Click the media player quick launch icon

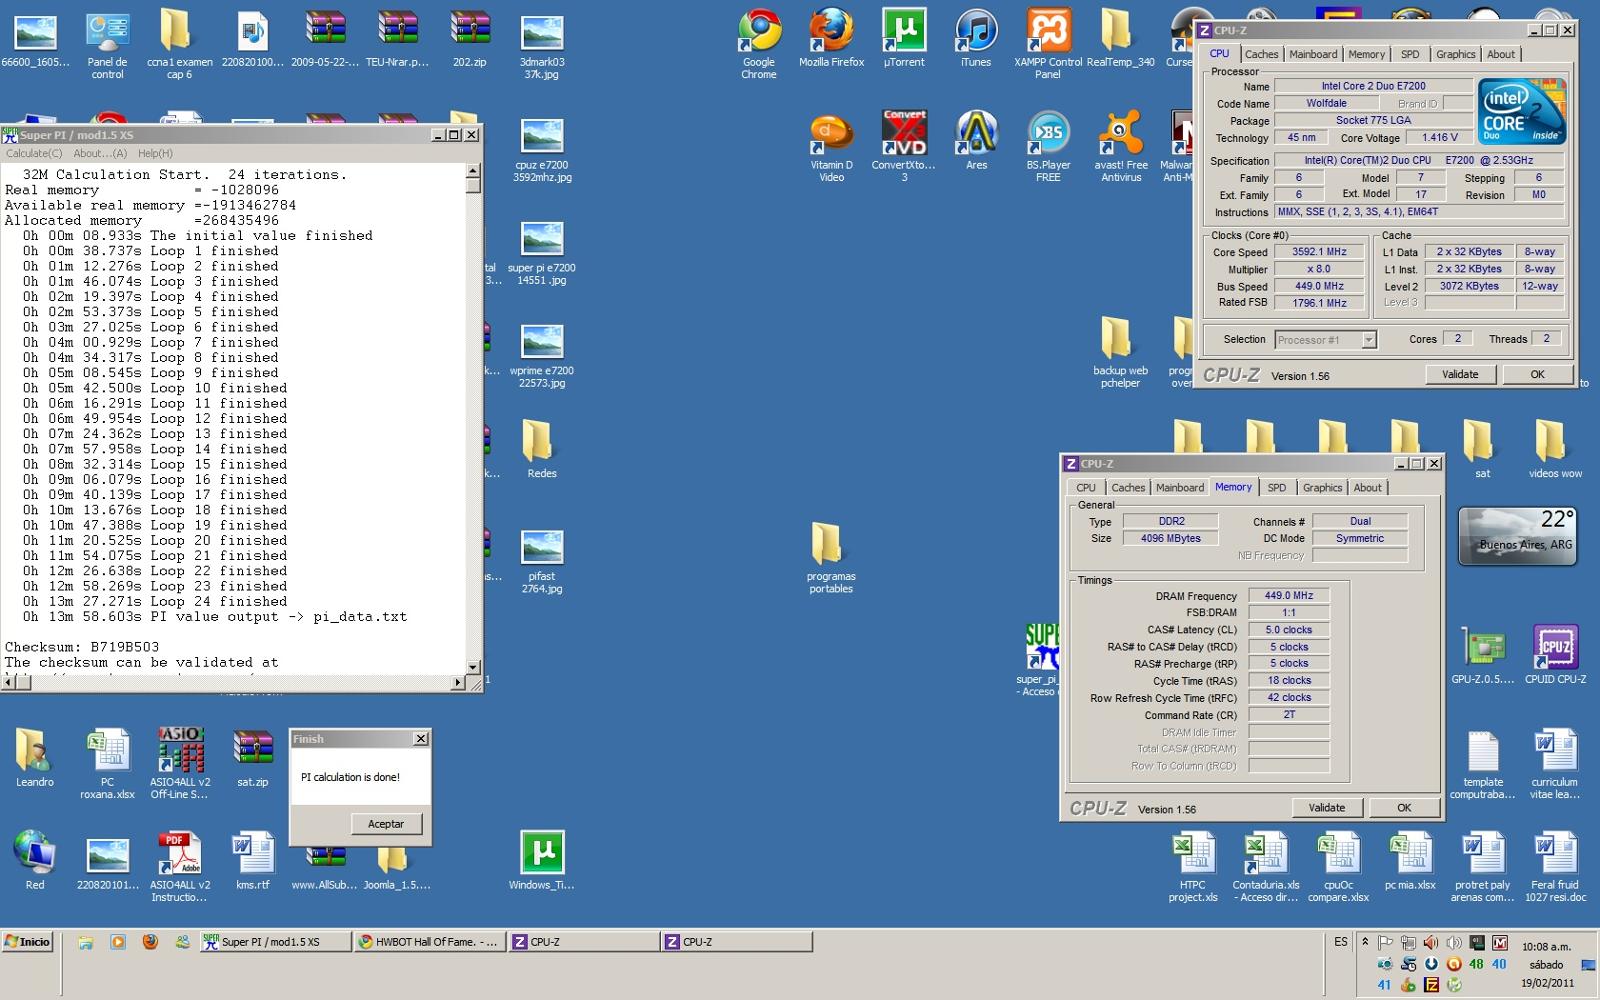pyautogui.click(x=118, y=941)
